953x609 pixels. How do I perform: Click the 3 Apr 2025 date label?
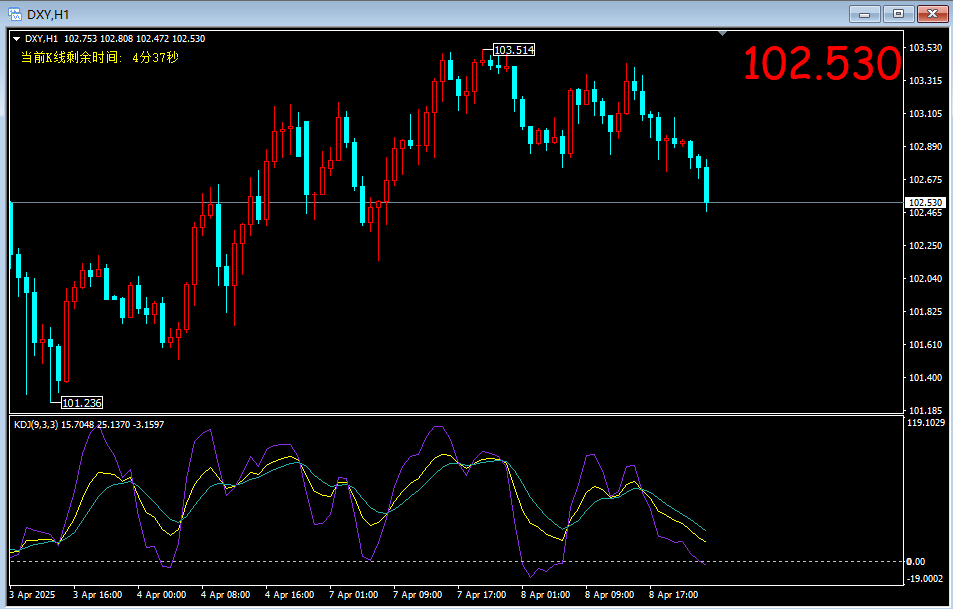click(x=32, y=594)
